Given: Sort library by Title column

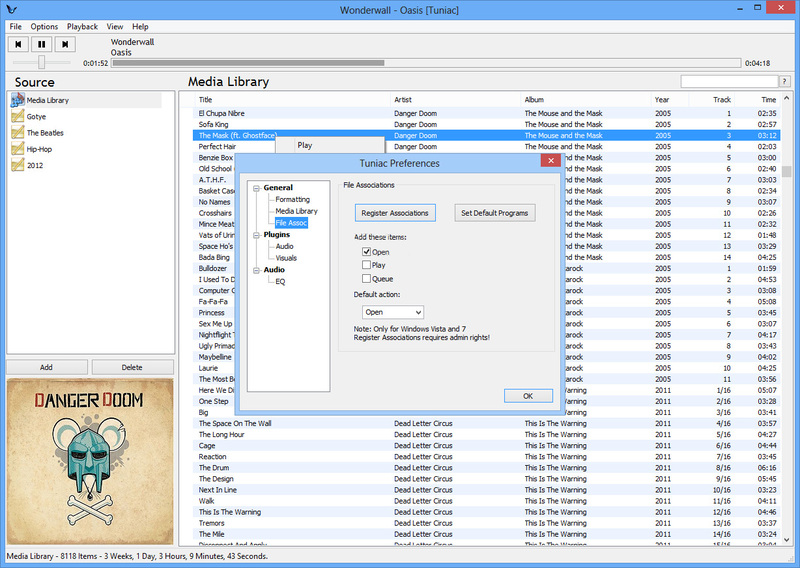Looking at the screenshot, I should (x=291, y=100).
